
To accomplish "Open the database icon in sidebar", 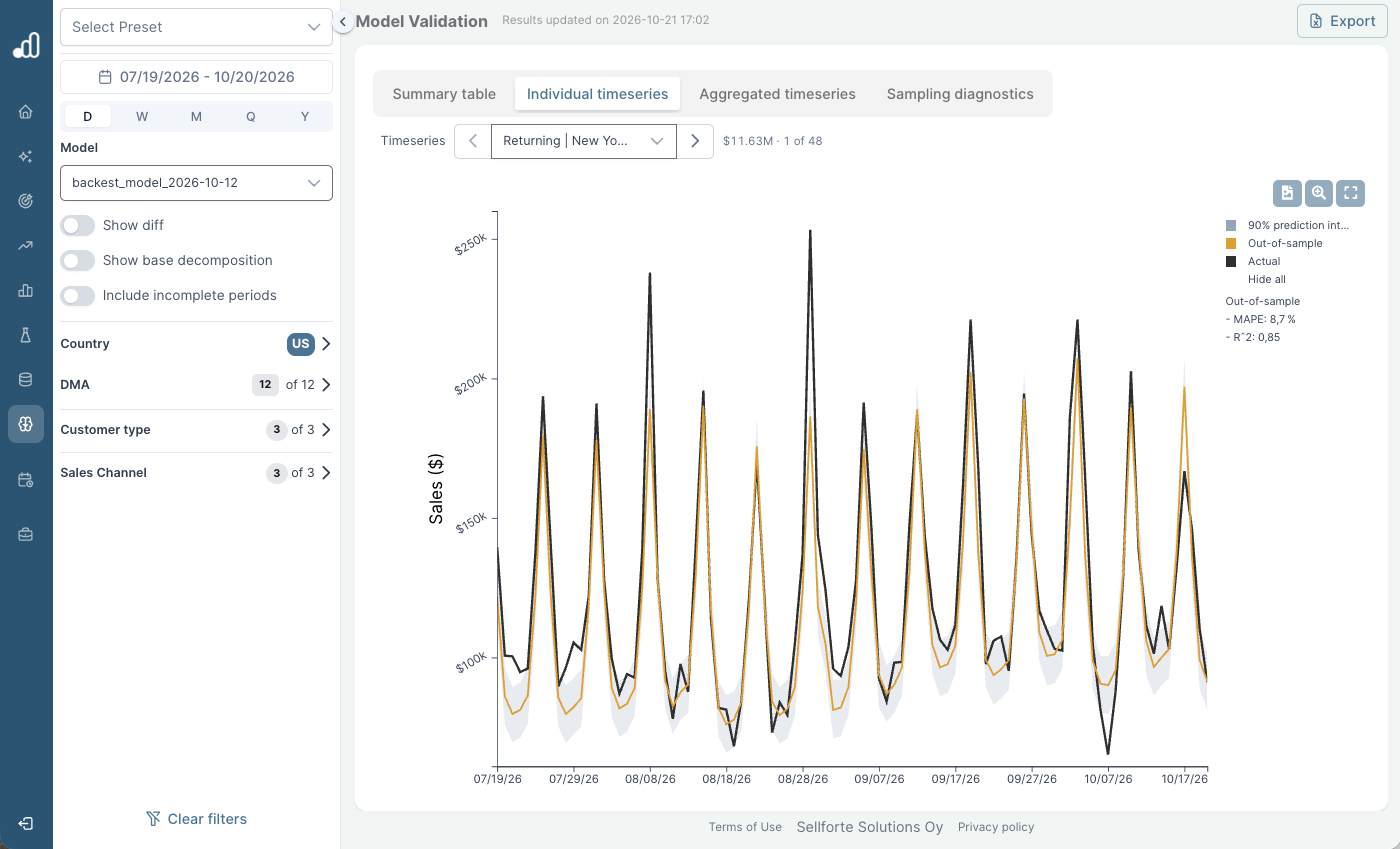I will tap(26, 380).
